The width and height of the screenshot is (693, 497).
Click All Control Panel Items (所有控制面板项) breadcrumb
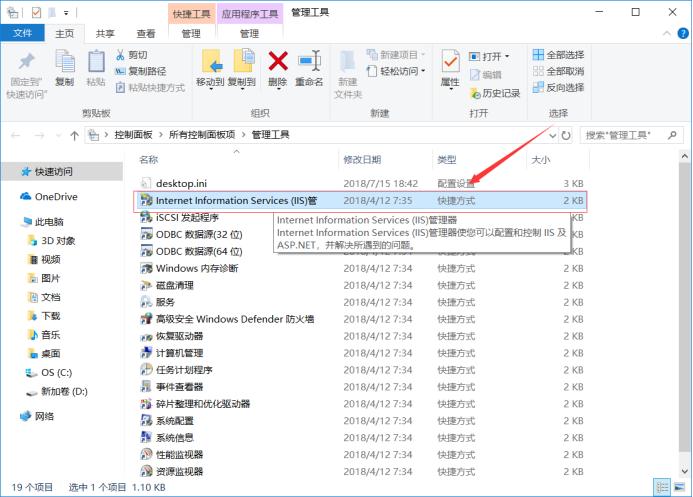point(202,135)
